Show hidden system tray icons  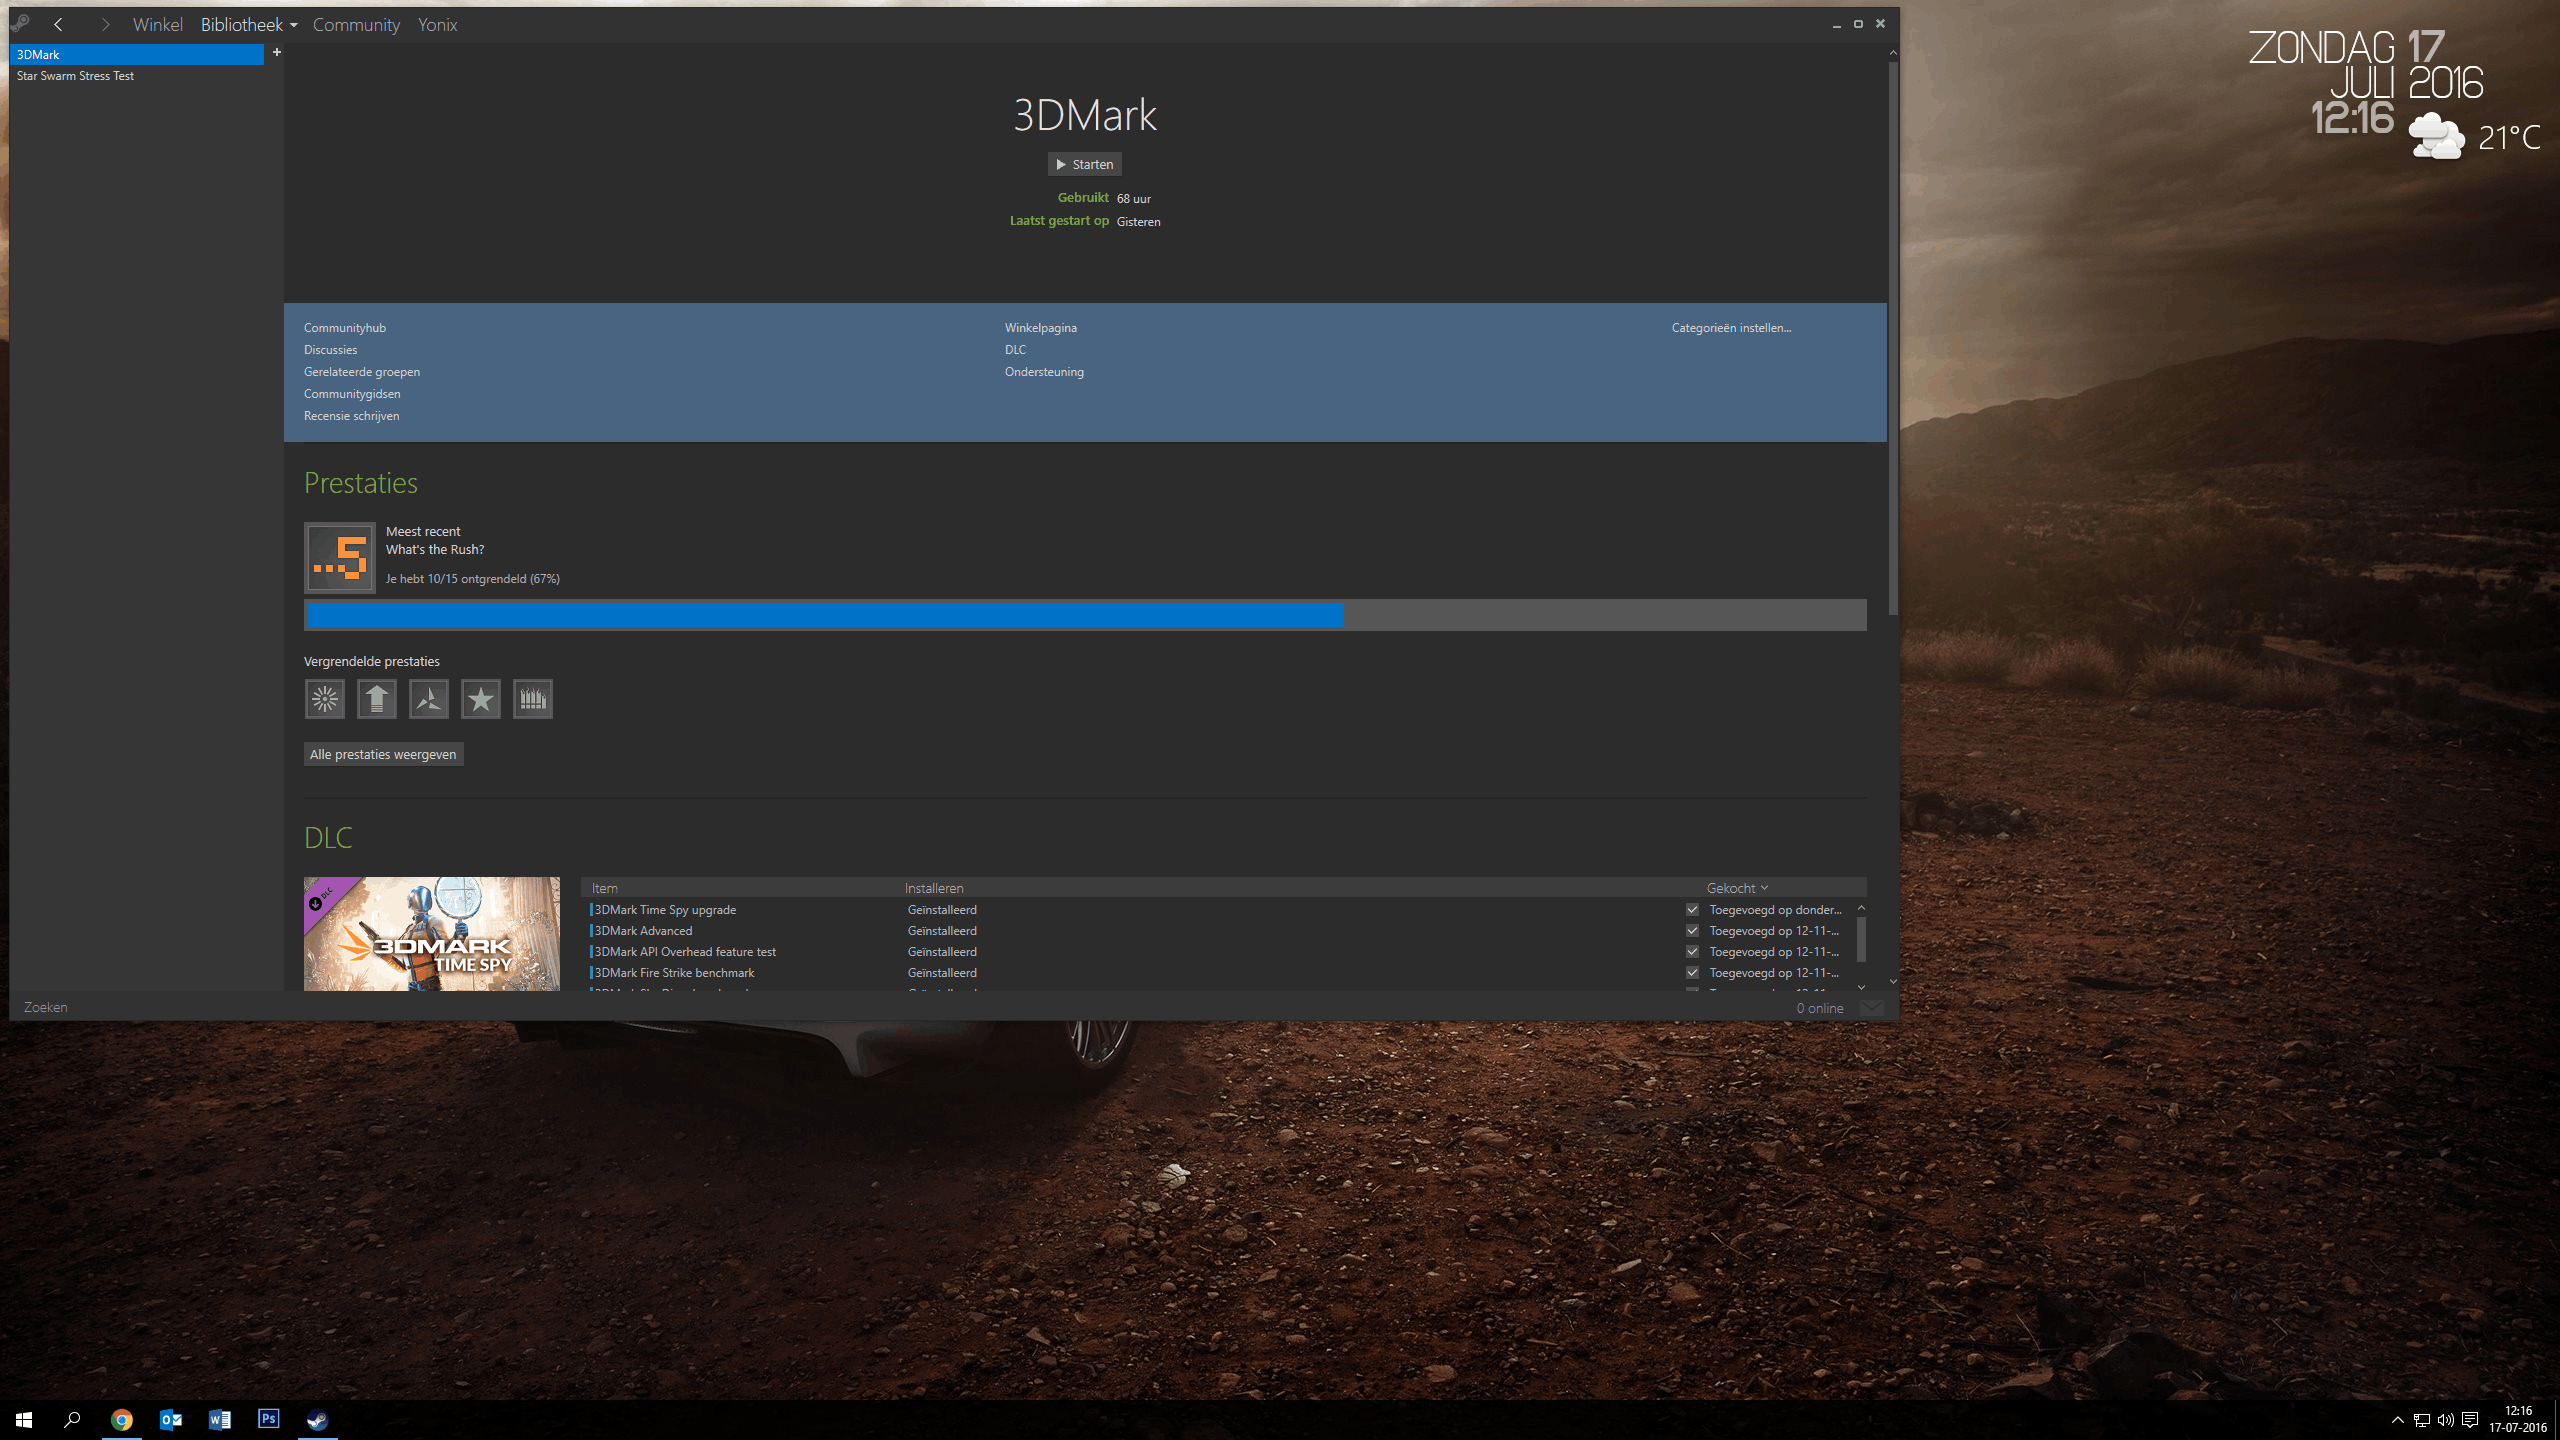[x=2397, y=1420]
